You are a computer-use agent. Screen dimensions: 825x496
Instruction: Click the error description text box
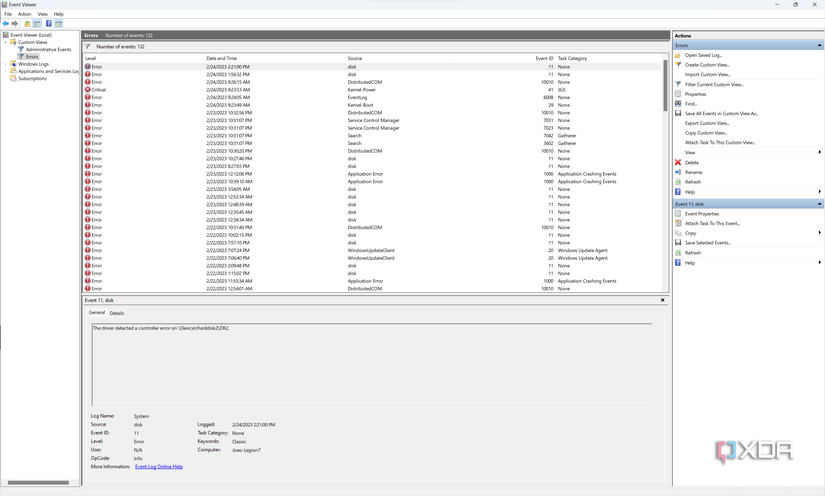pos(371,365)
